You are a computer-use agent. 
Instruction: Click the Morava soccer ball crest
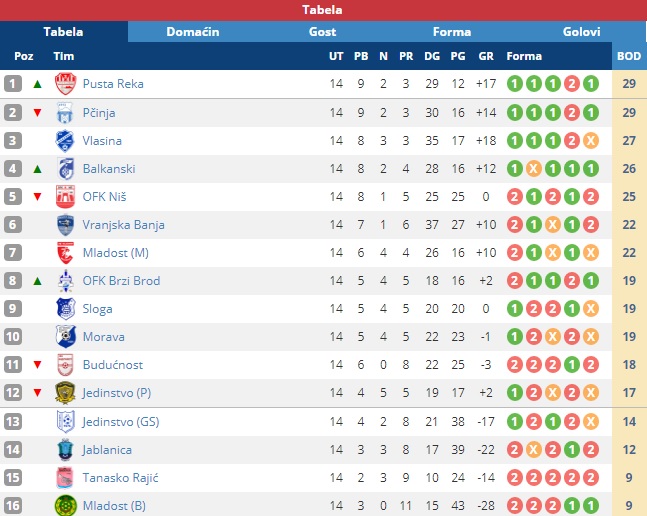point(65,337)
